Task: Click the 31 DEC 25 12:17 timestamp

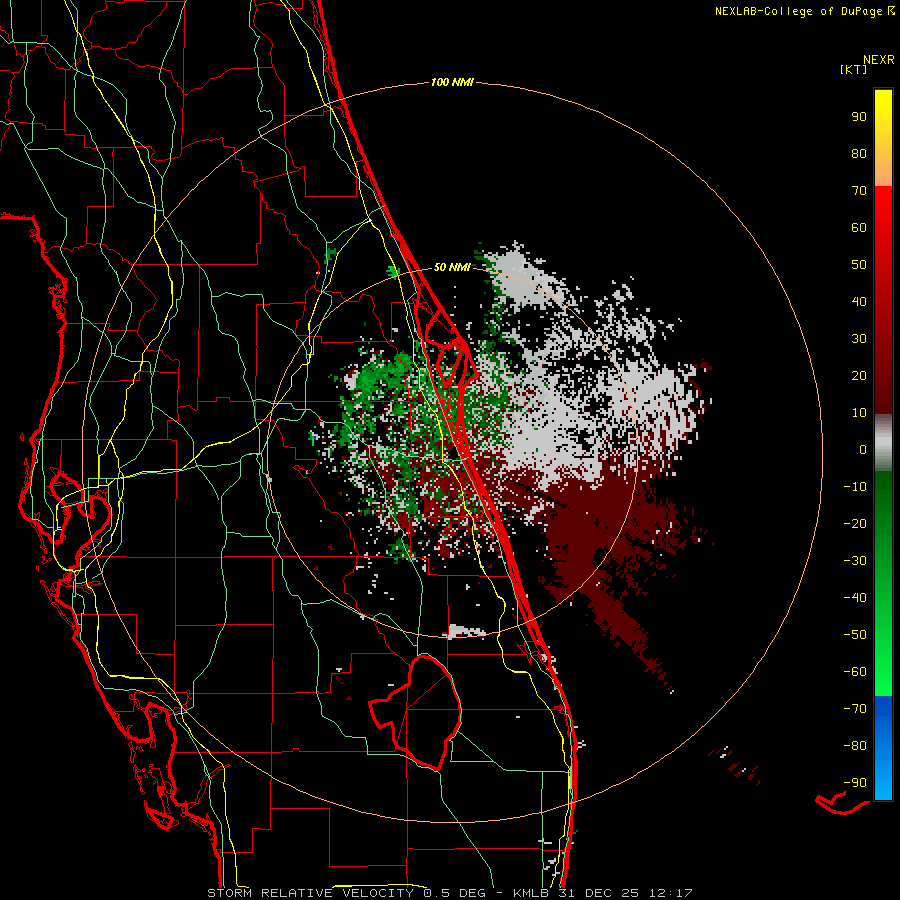Action: tap(624, 893)
